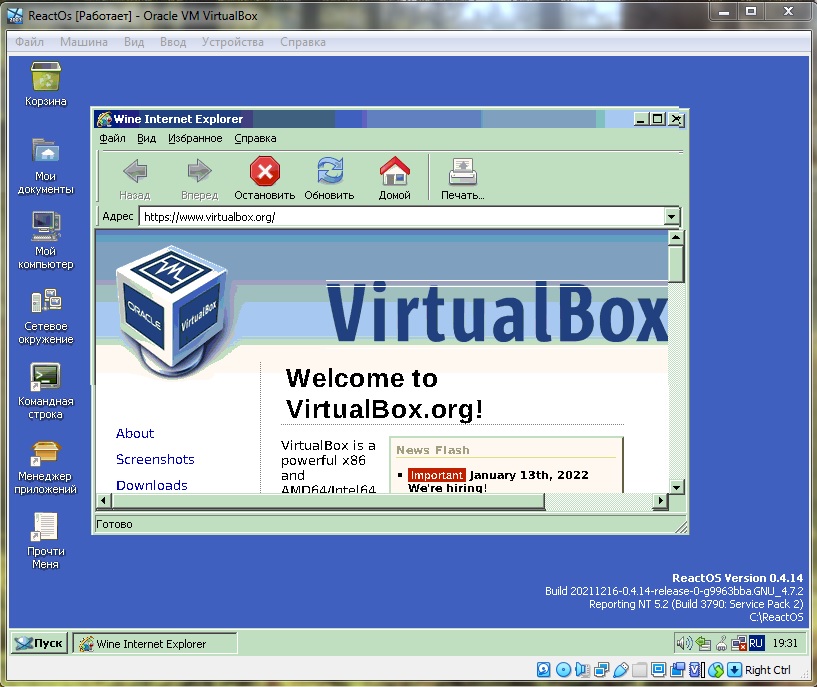Open Корзина recycle bin desktop icon
Viewport: 817px width, 687px height.
[46, 79]
